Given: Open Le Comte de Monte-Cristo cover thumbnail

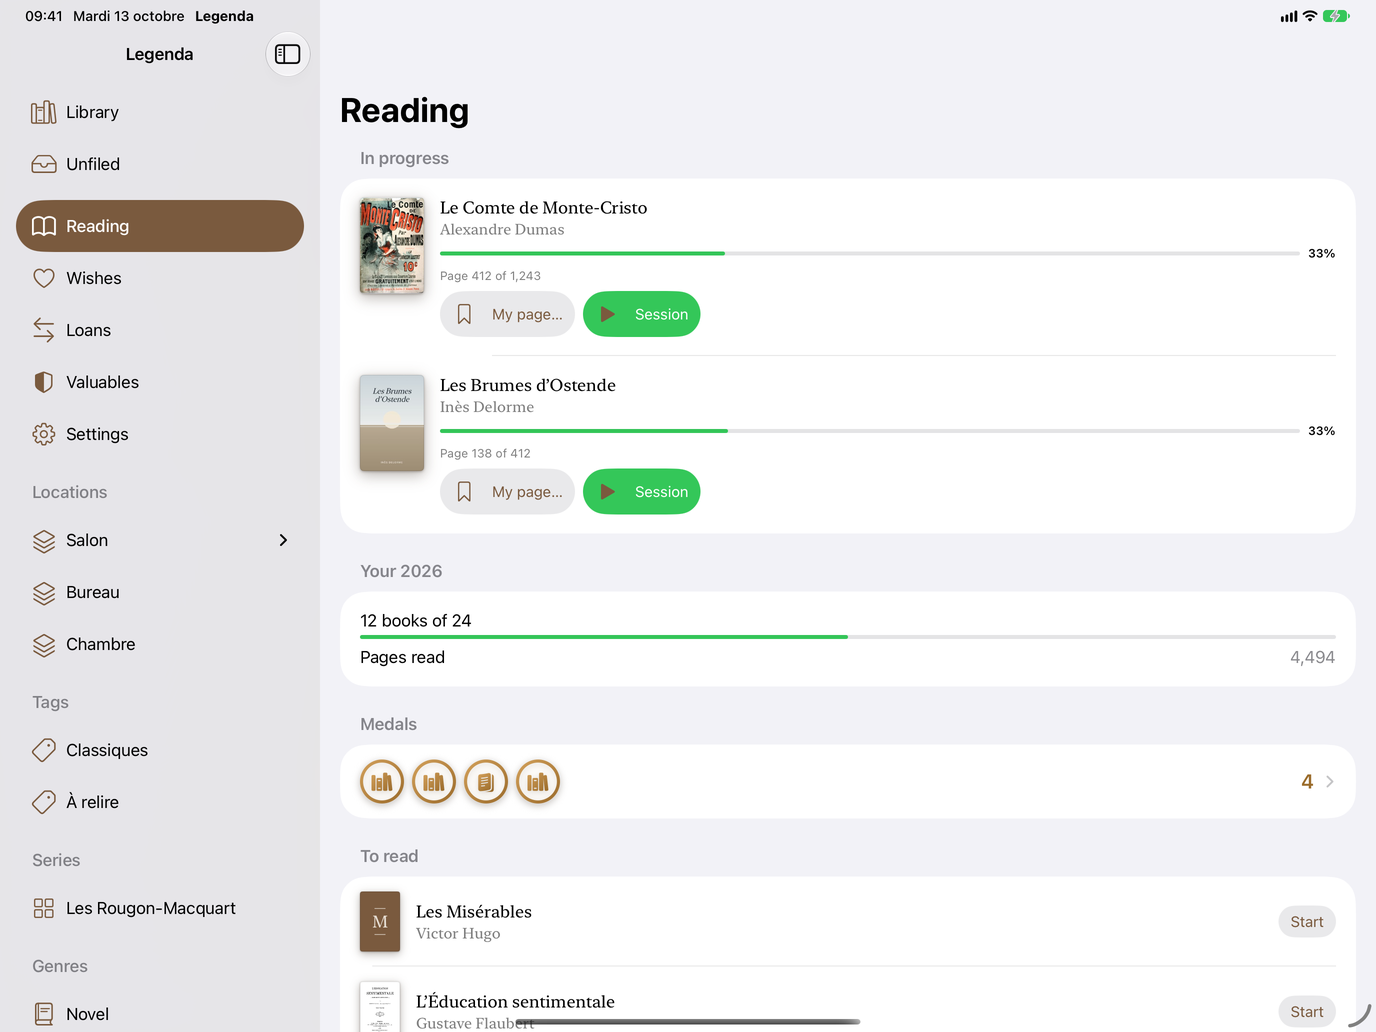Looking at the screenshot, I should [392, 246].
